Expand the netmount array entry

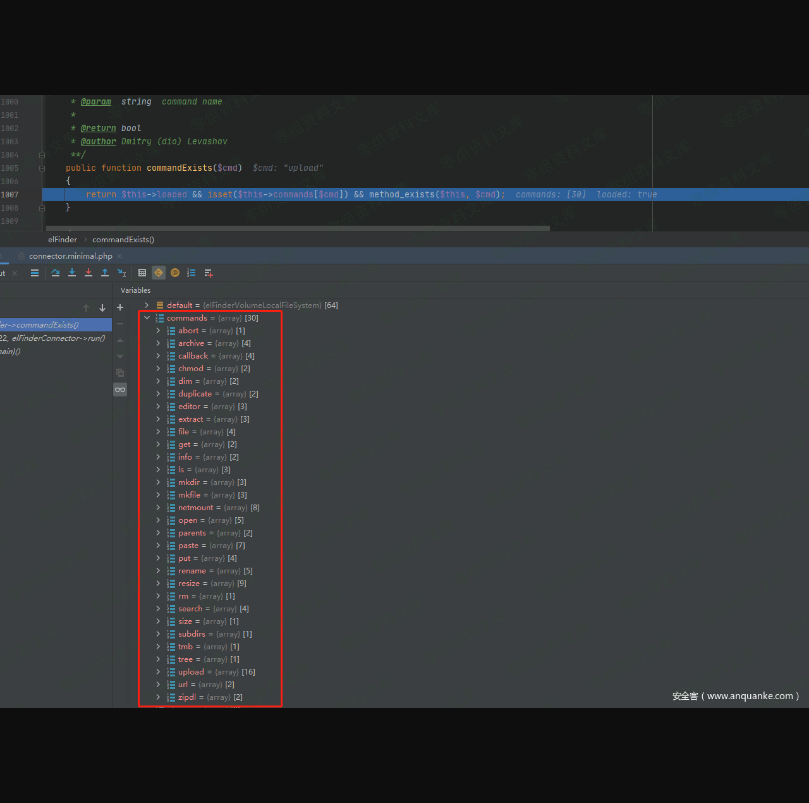click(x=158, y=508)
